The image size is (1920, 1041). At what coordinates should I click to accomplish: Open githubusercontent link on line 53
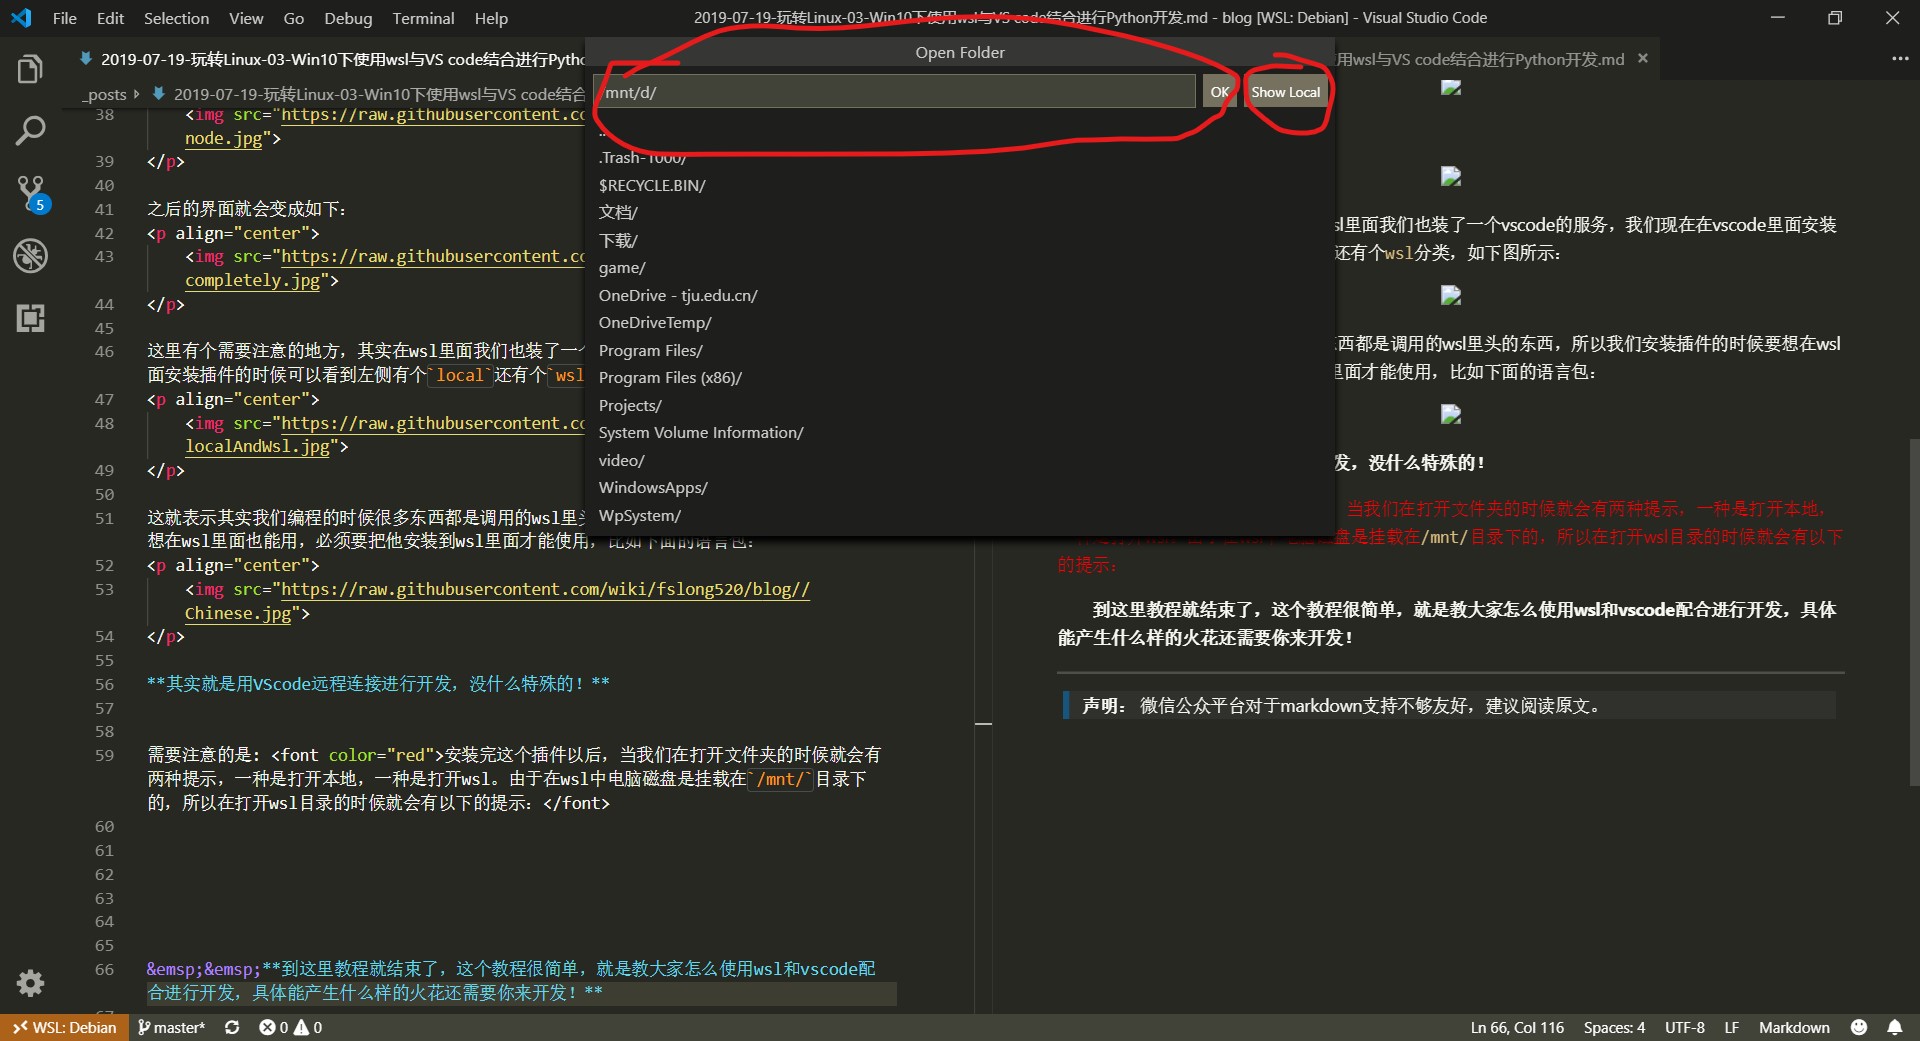pyautogui.click(x=545, y=590)
